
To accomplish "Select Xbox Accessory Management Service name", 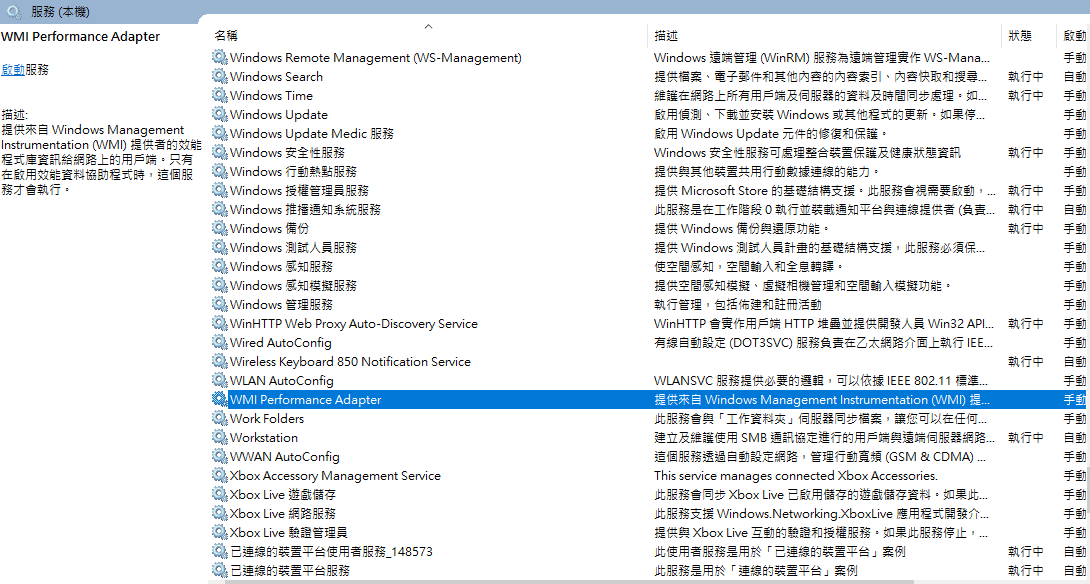I will [336, 476].
